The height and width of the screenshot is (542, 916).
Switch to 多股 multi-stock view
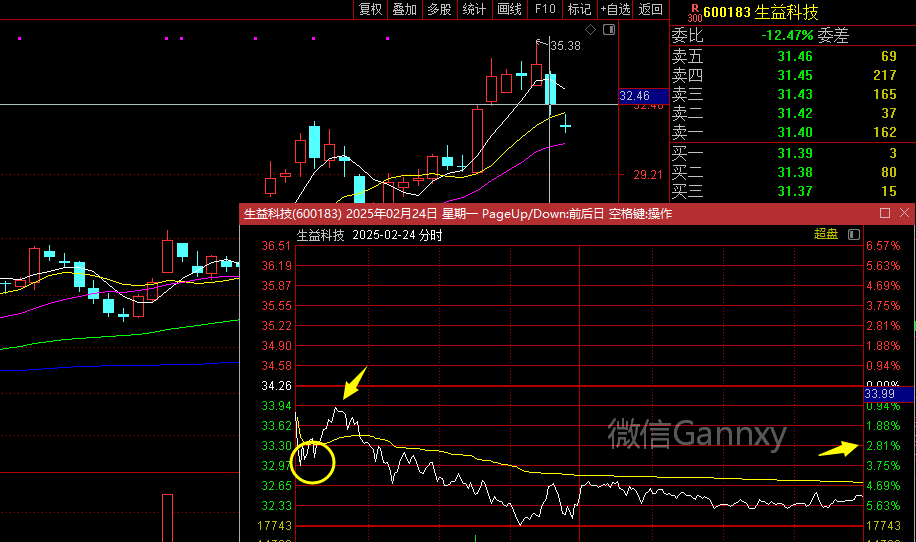pyautogui.click(x=439, y=9)
